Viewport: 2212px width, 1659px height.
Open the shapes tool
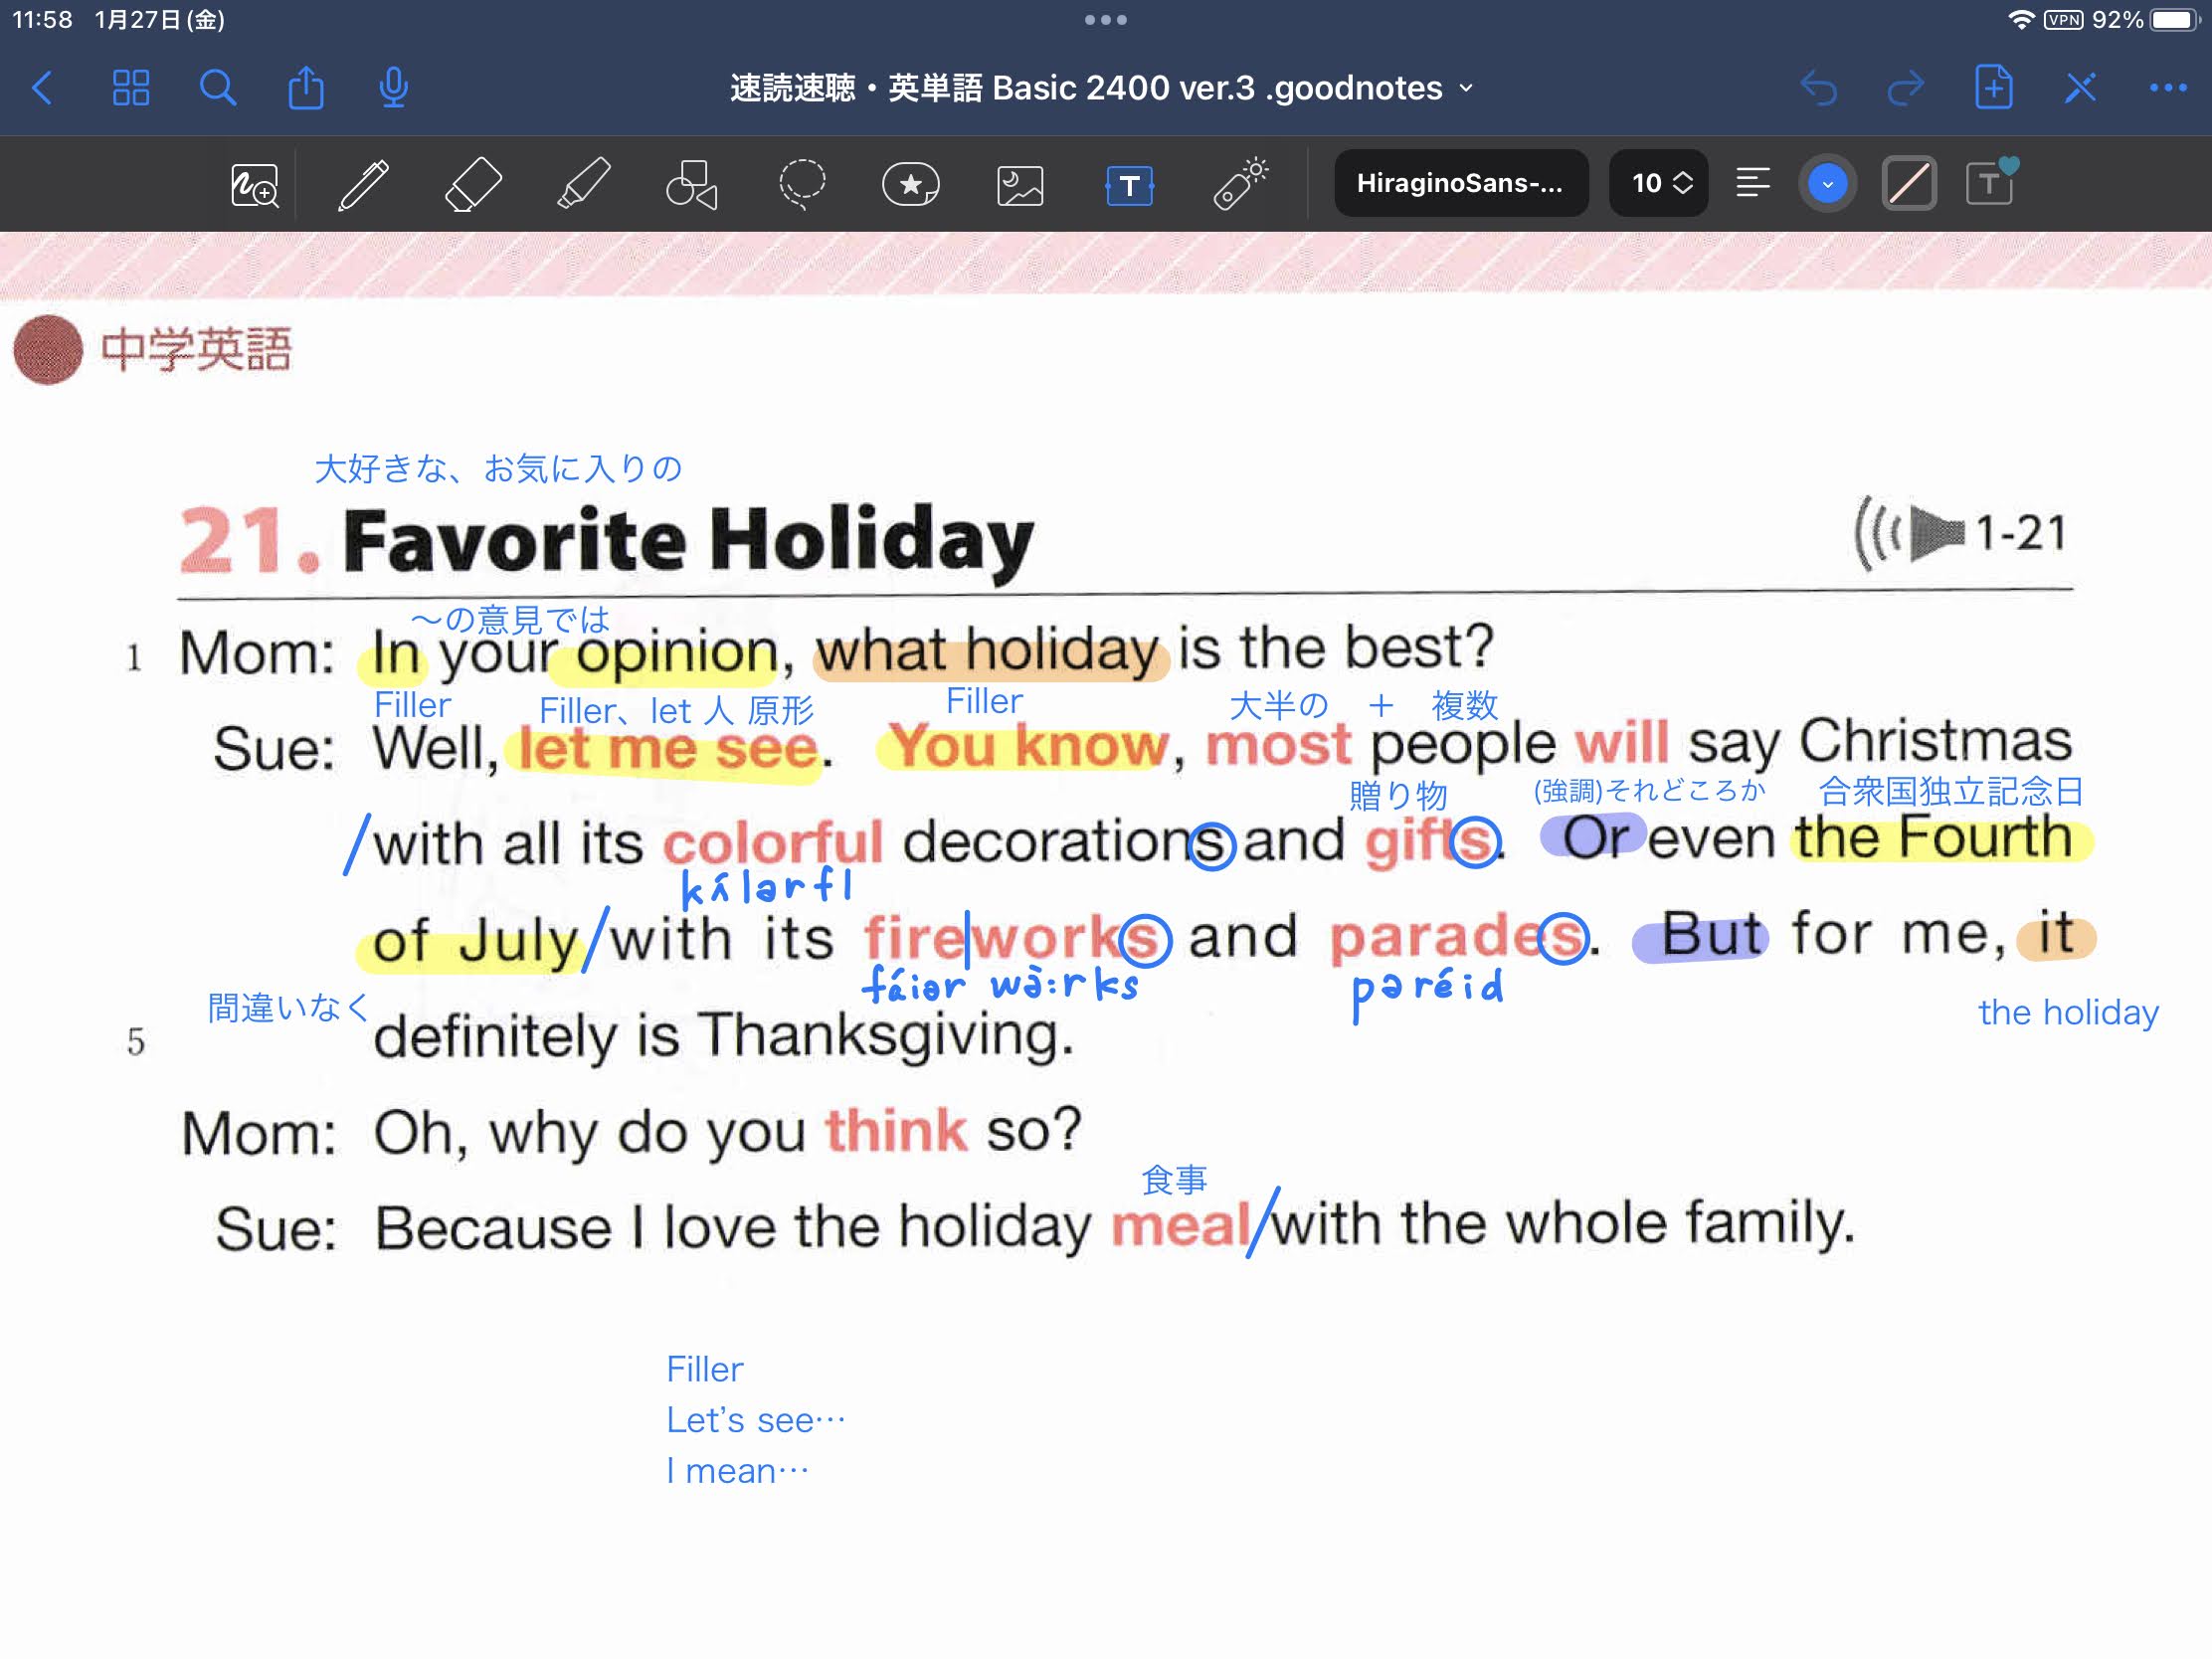click(692, 184)
